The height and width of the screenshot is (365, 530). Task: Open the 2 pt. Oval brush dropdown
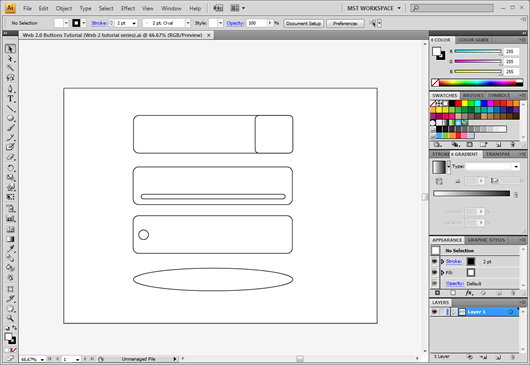coord(188,23)
